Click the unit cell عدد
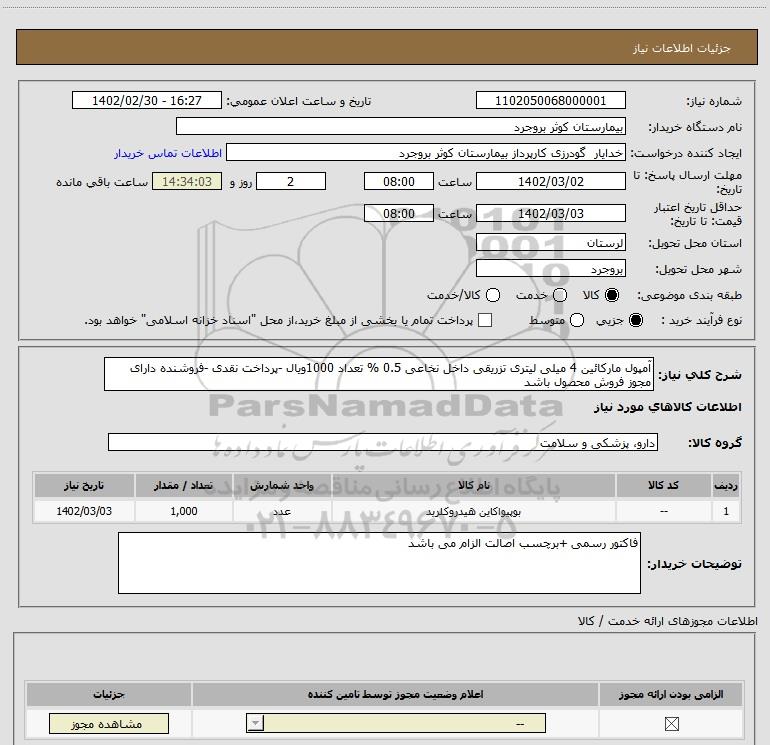The width and height of the screenshot is (770, 745). (282, 511)
